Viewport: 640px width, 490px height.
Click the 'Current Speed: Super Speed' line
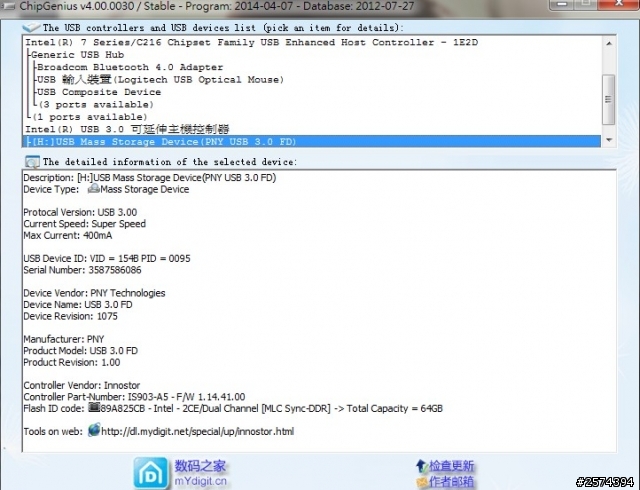84,224
